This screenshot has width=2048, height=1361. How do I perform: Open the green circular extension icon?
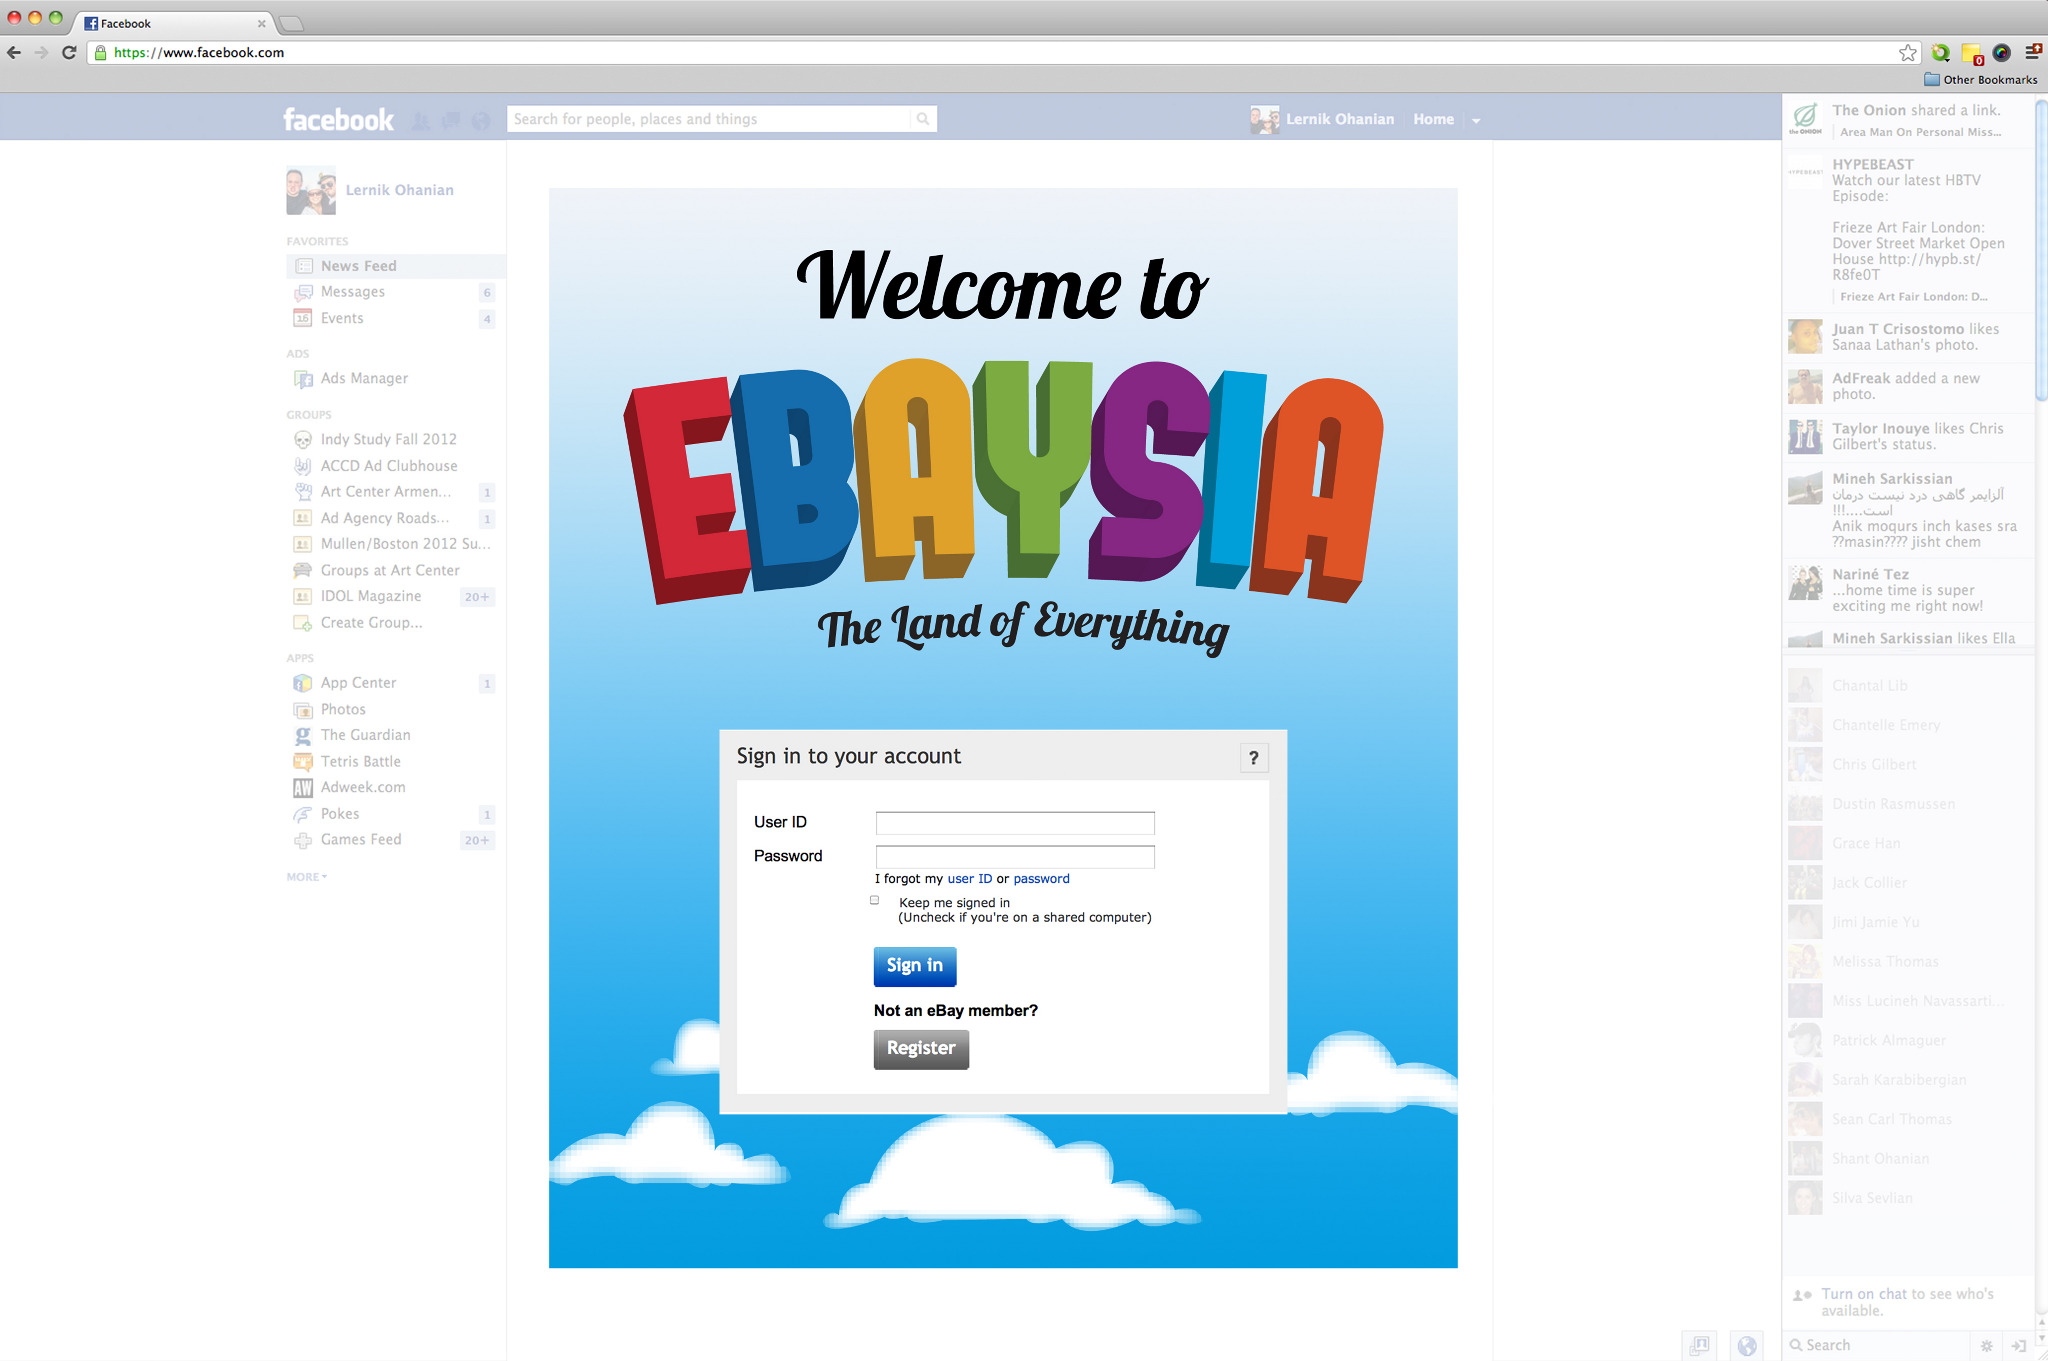(1941, 53)
